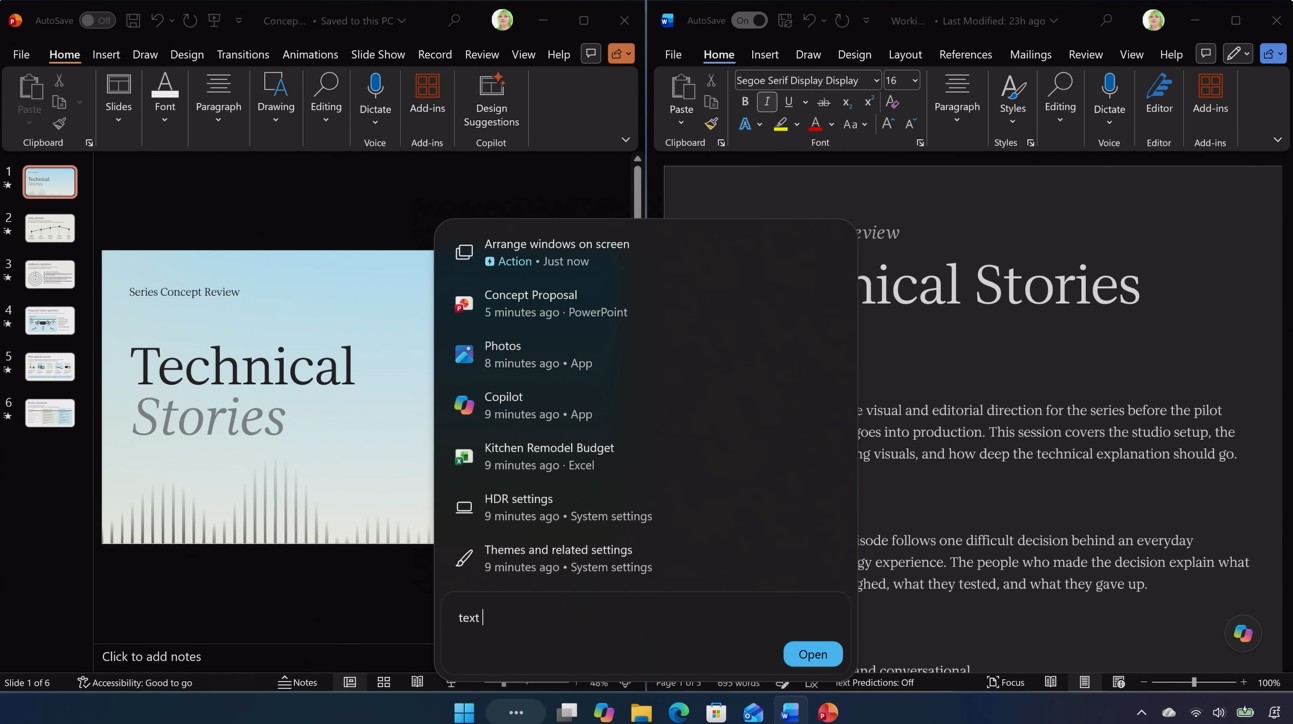Toggle Italic formatting in Word

[767, 102]
